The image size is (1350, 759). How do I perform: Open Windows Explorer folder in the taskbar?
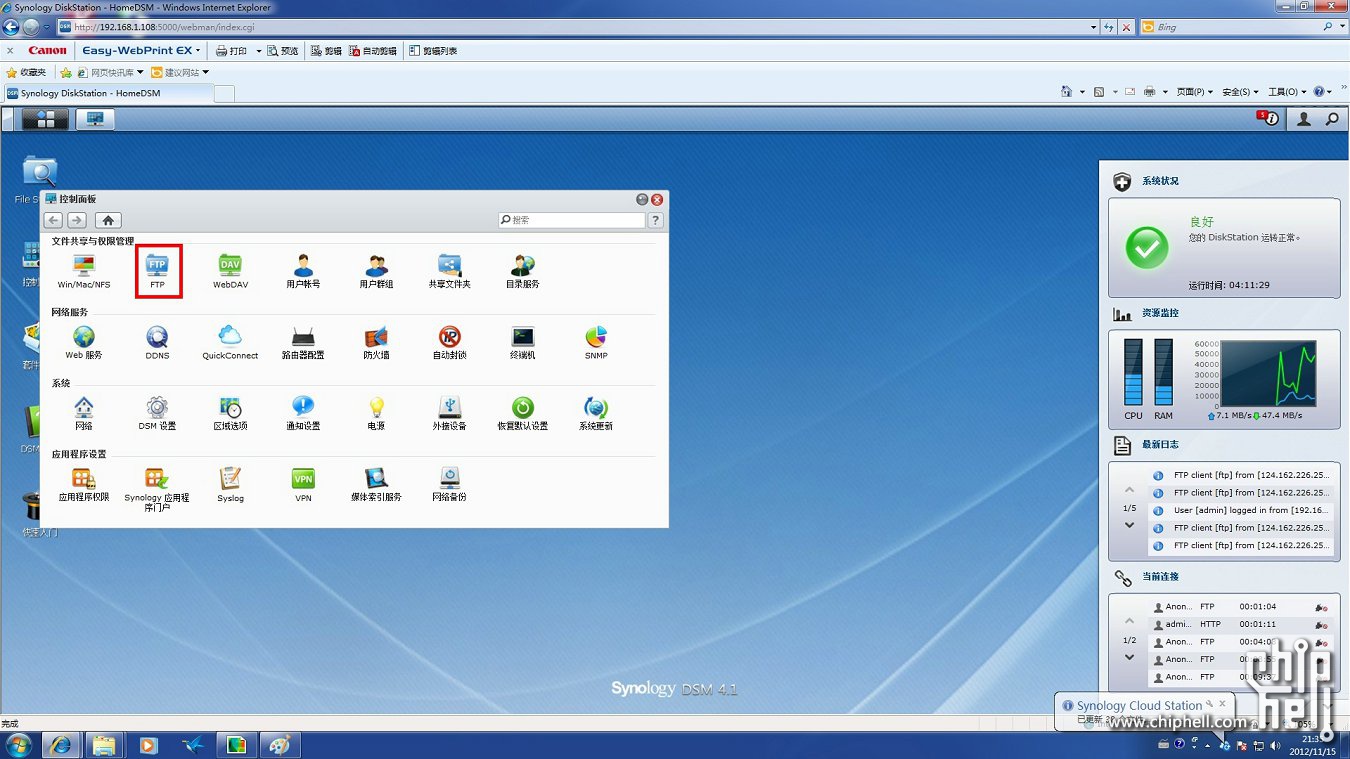click(104, 745)
